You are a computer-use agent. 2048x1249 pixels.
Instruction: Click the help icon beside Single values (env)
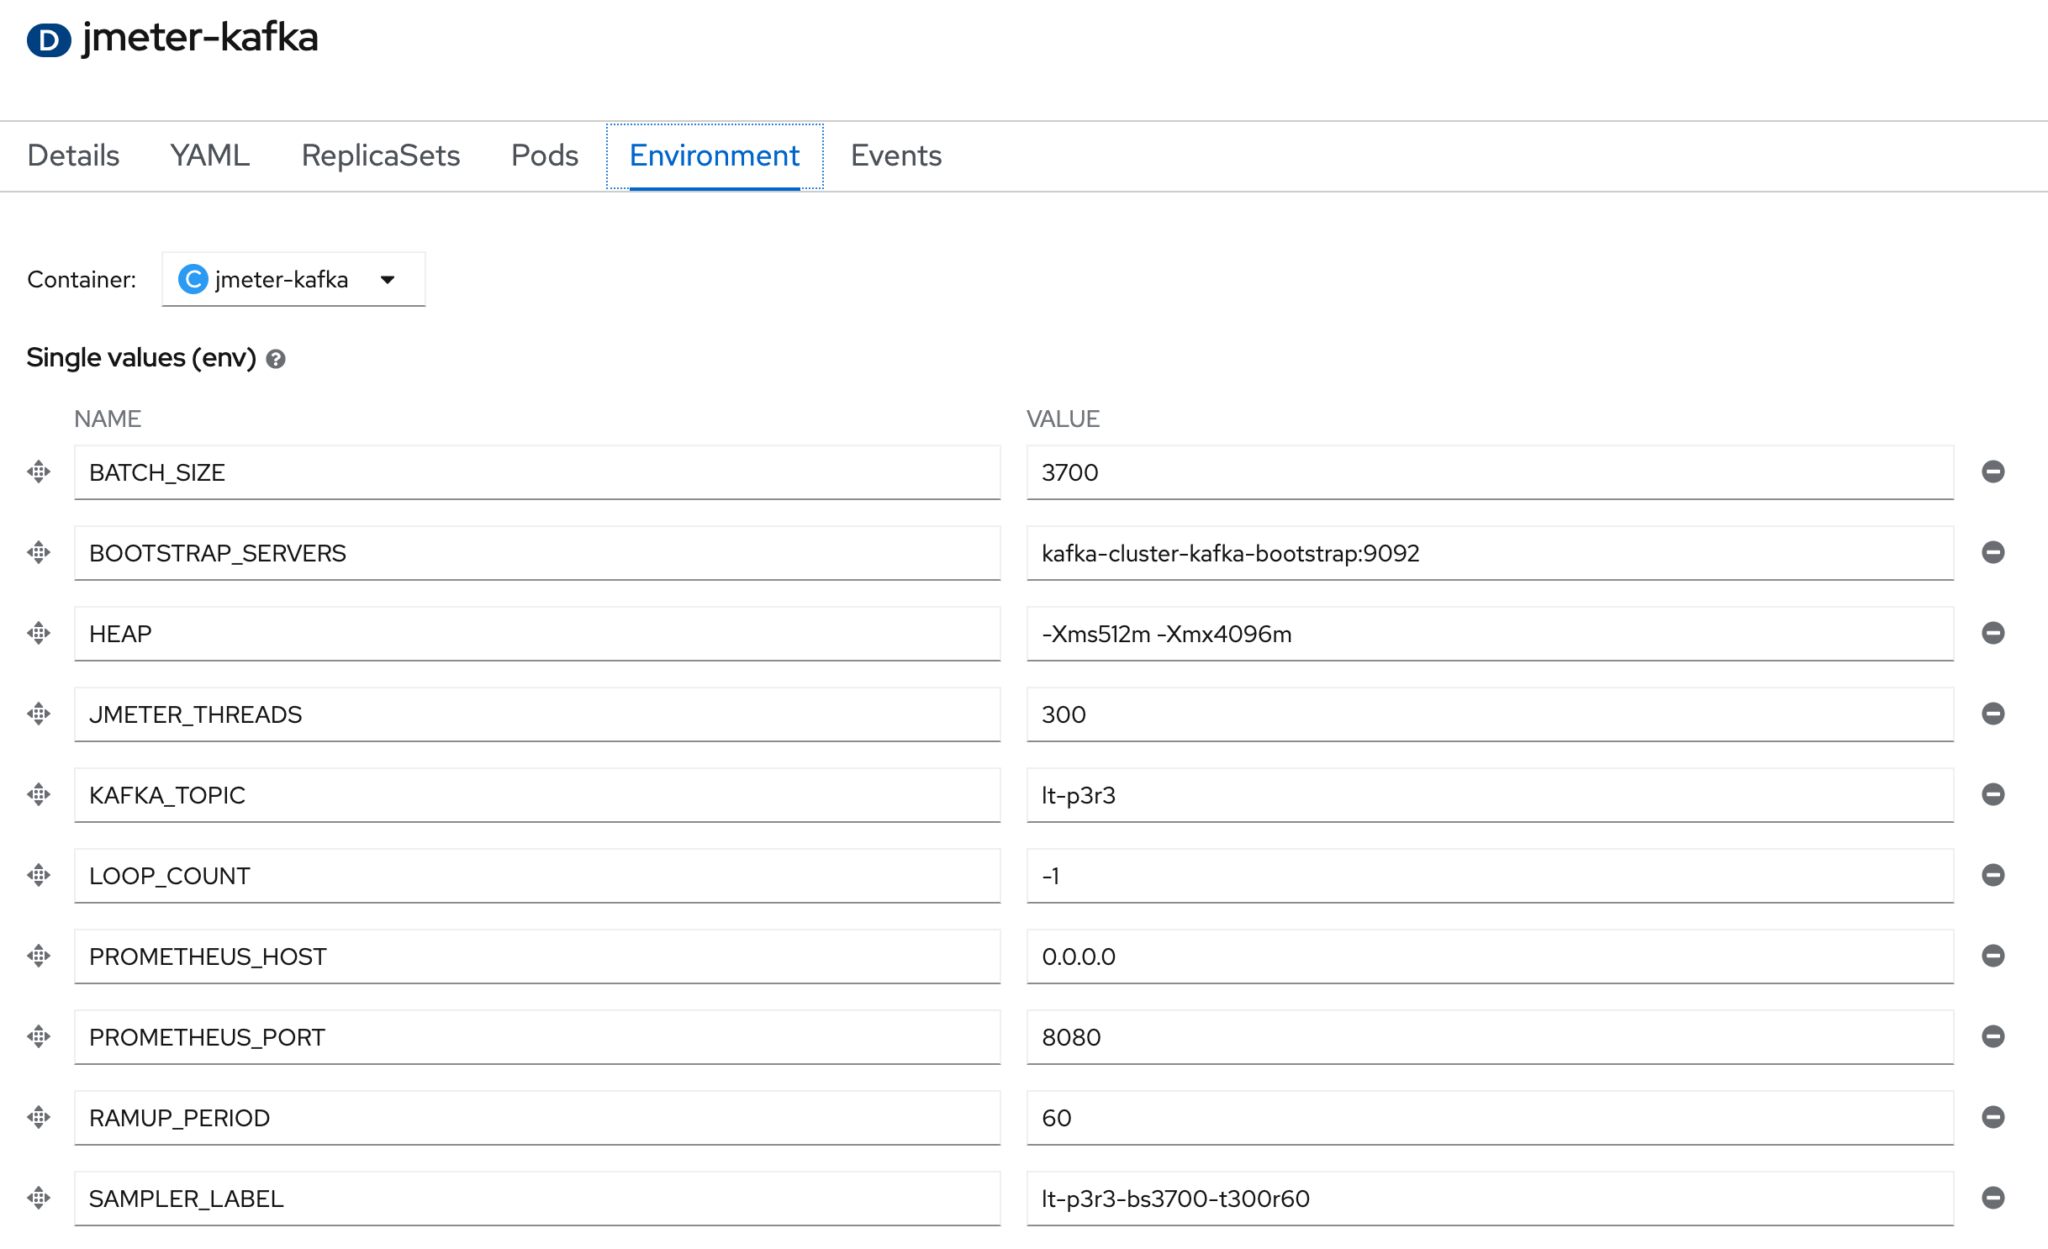(277, 358)
